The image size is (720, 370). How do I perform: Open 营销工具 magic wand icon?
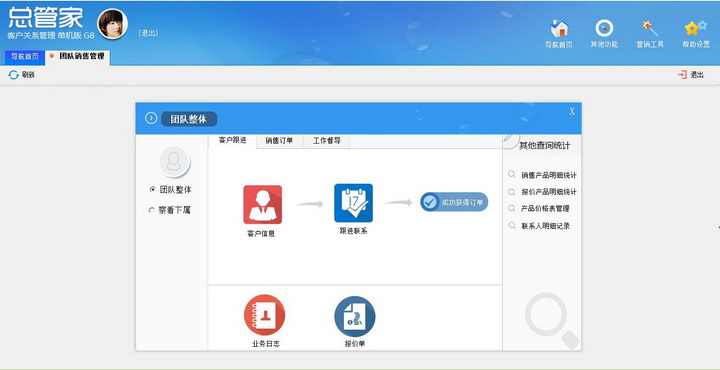coord(650,28)
